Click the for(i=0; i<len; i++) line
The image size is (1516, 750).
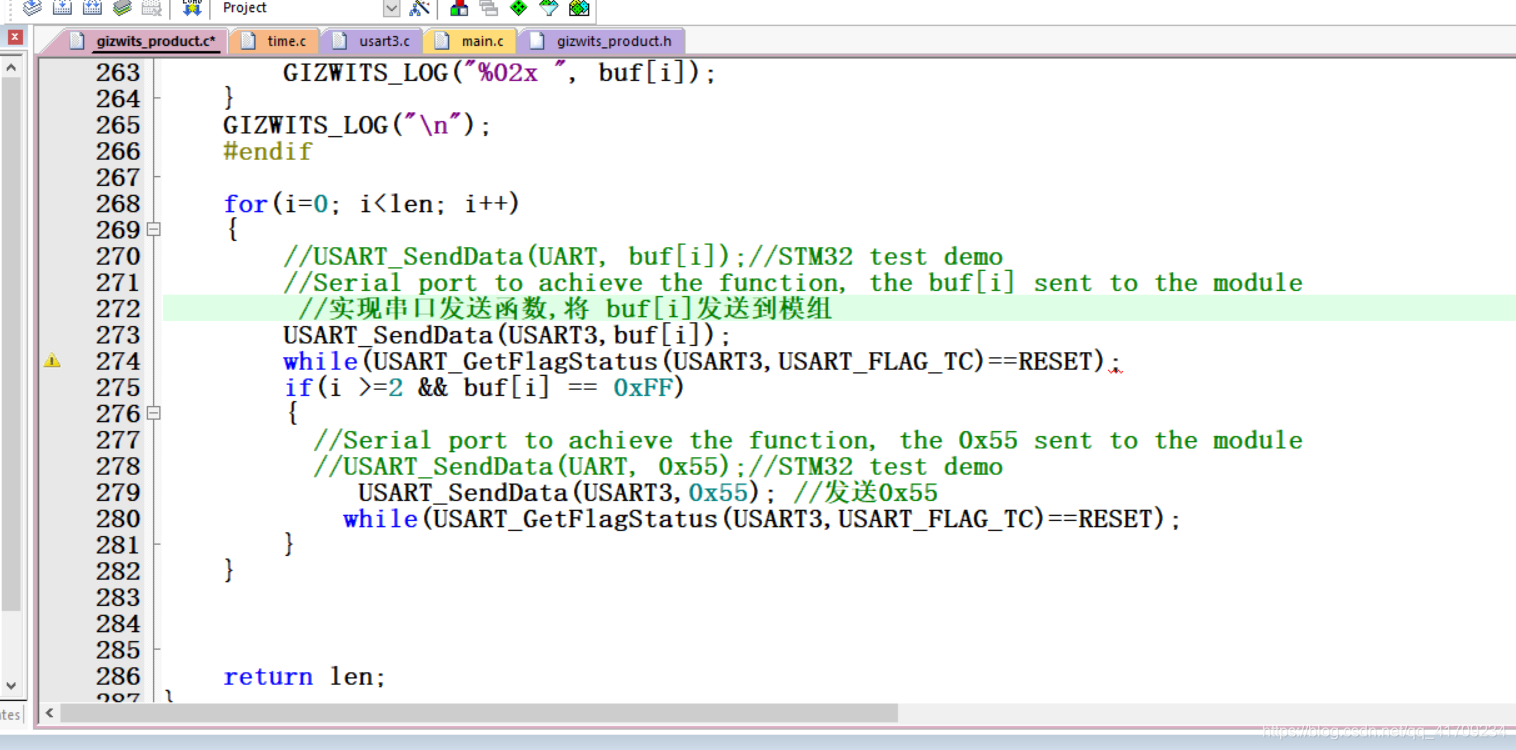click(x=372, y=204)
